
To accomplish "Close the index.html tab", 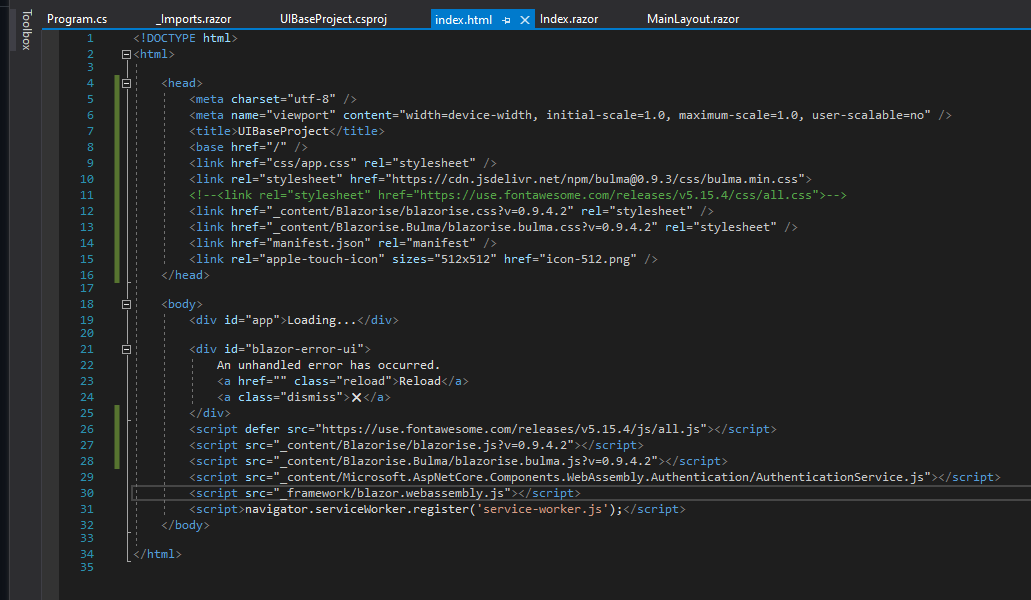I will coord(525,18).
